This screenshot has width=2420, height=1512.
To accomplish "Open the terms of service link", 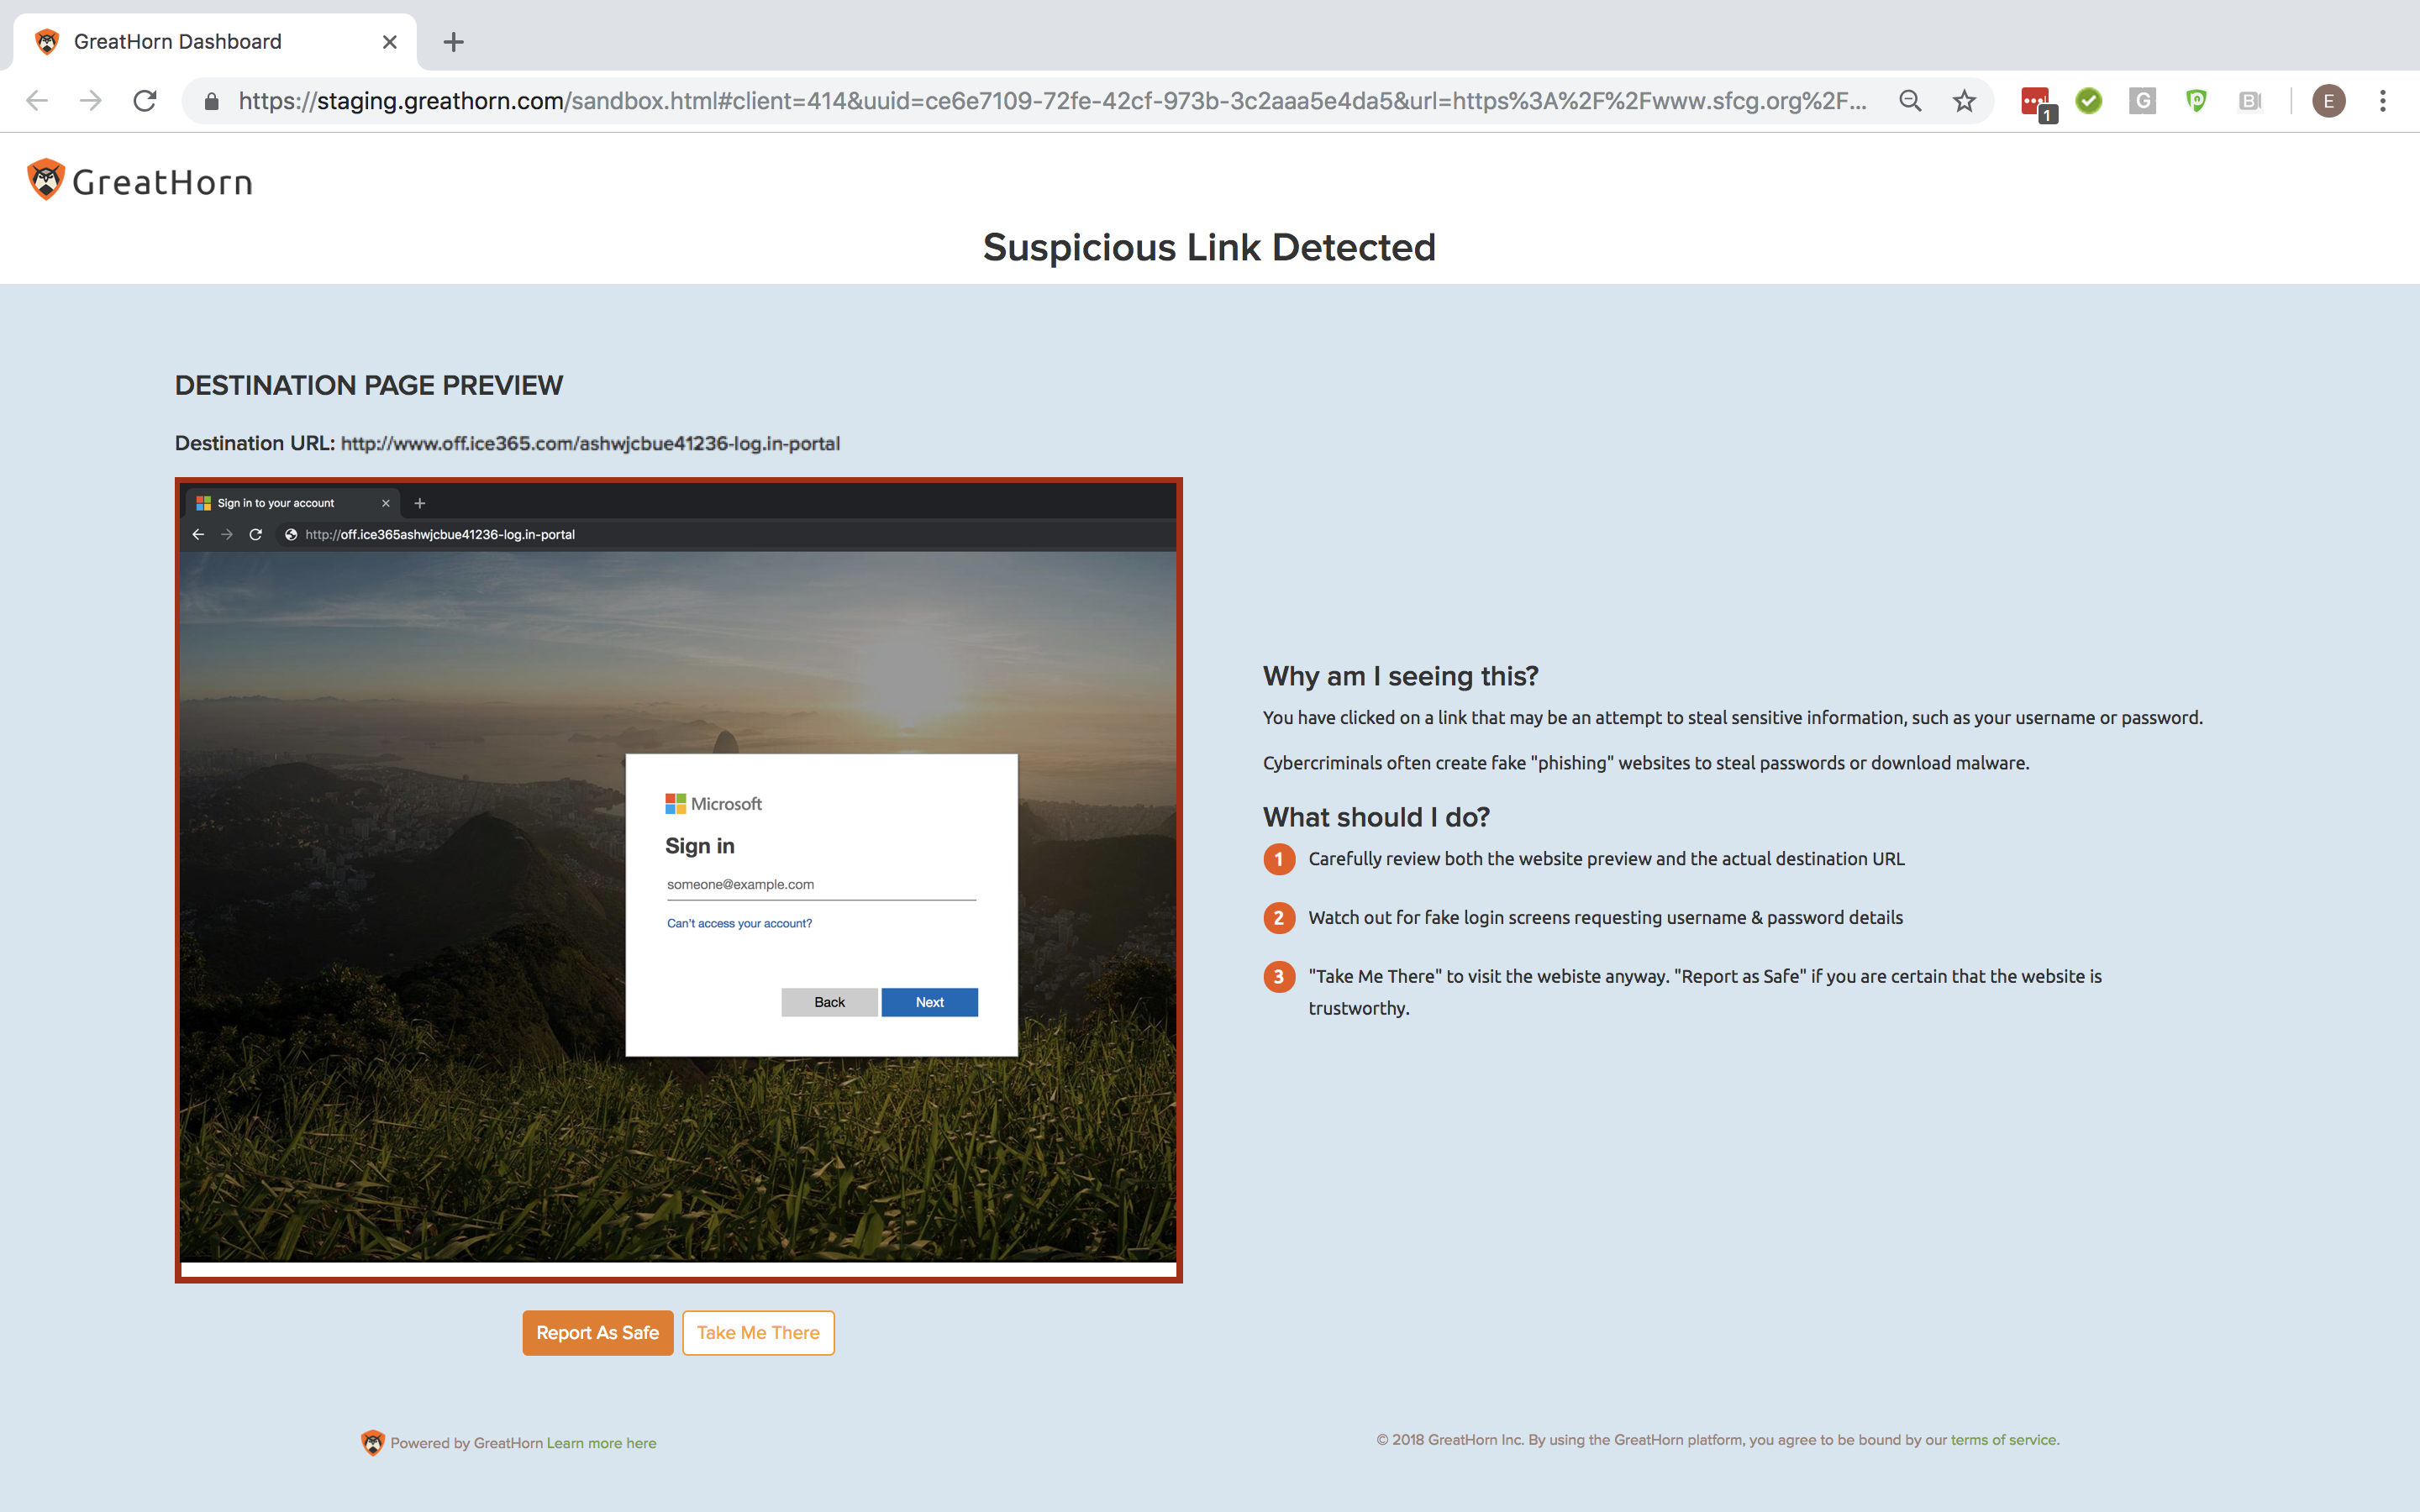I will pos(2003,1440).
